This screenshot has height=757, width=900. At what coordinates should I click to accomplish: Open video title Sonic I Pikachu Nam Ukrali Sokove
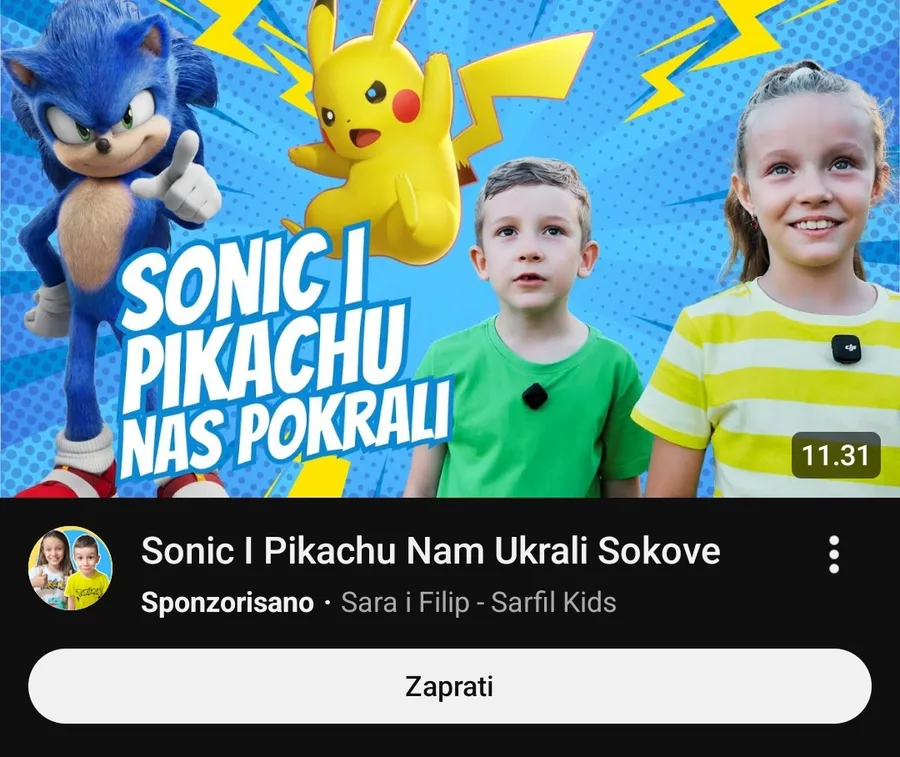click(x=430, y=550)
